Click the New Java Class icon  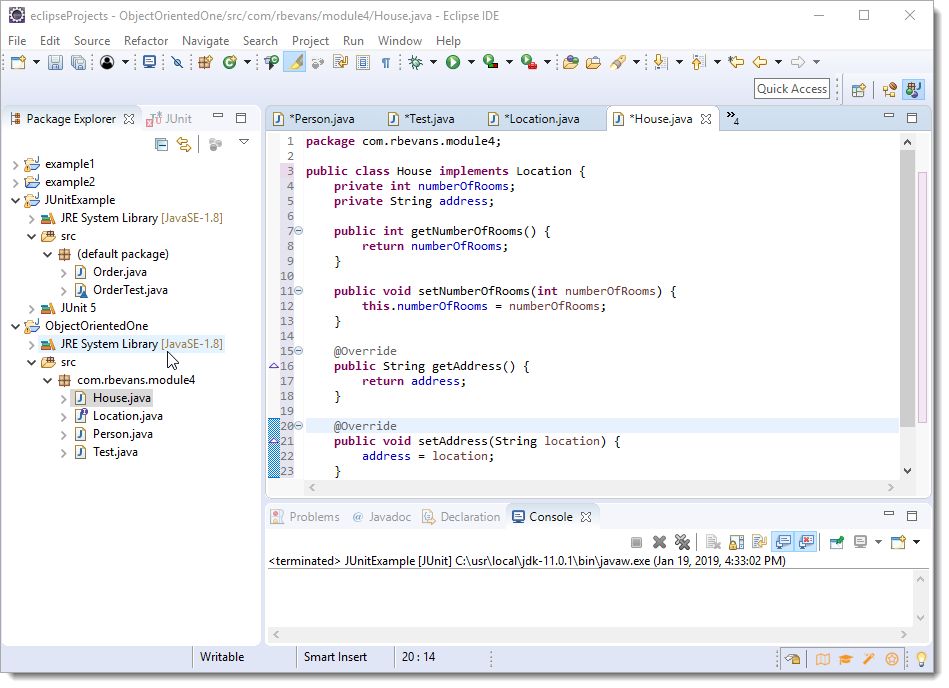(x=229, y=62)
